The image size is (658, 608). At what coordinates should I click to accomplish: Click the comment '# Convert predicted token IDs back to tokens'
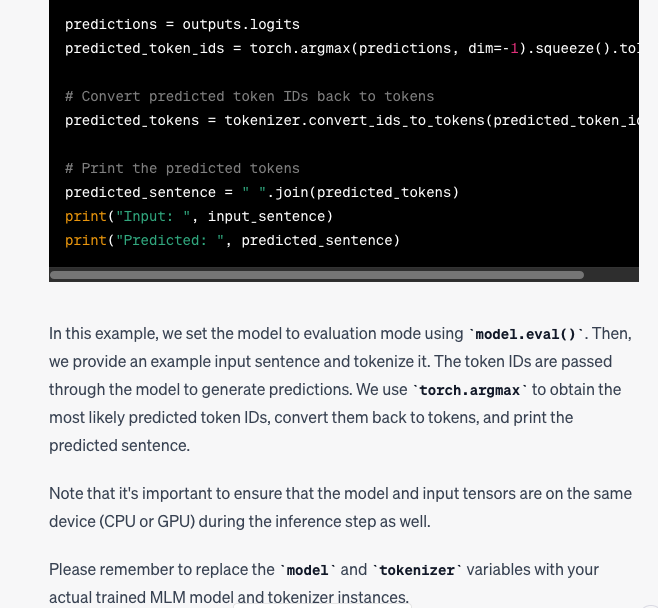click(x=249, y=96)
